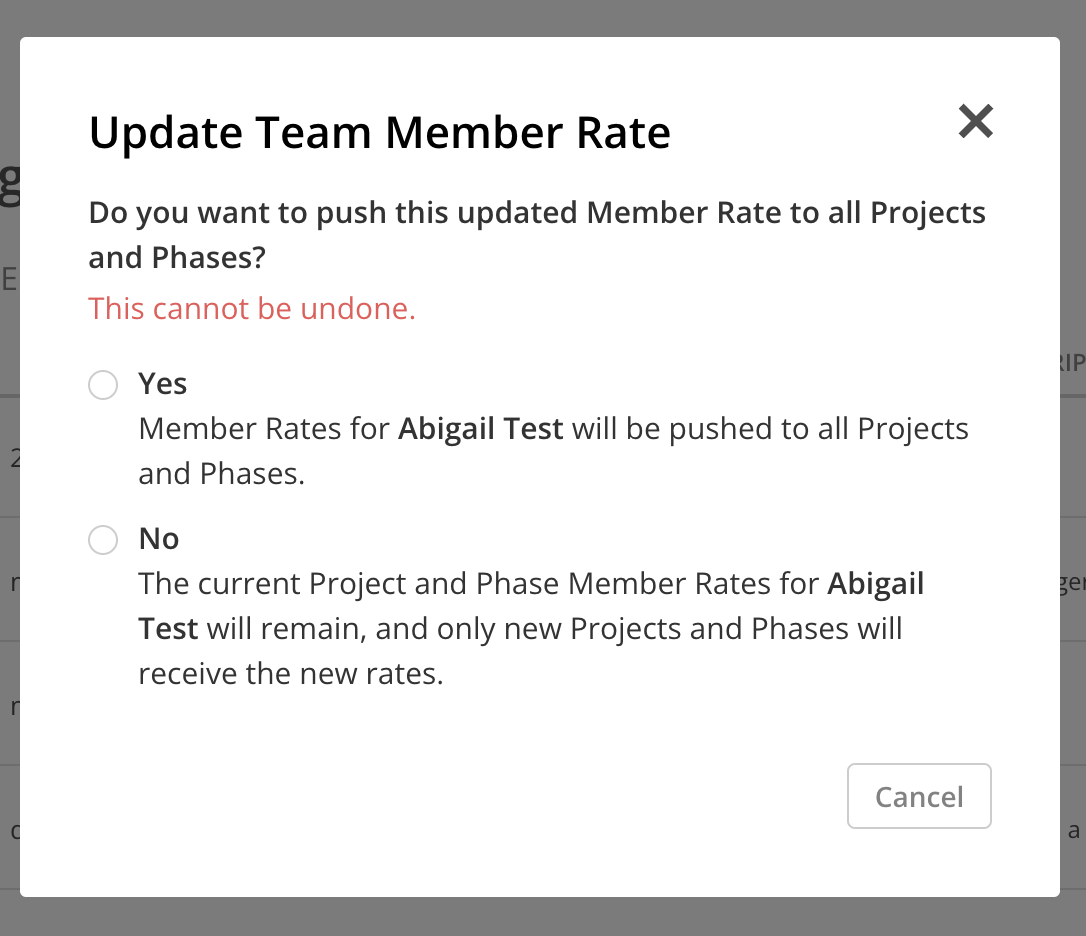Click "and Phases?" ending the question text
The width and height of the screenshot is (1086, 936).
pyautogui.click(x=177, y=258)
